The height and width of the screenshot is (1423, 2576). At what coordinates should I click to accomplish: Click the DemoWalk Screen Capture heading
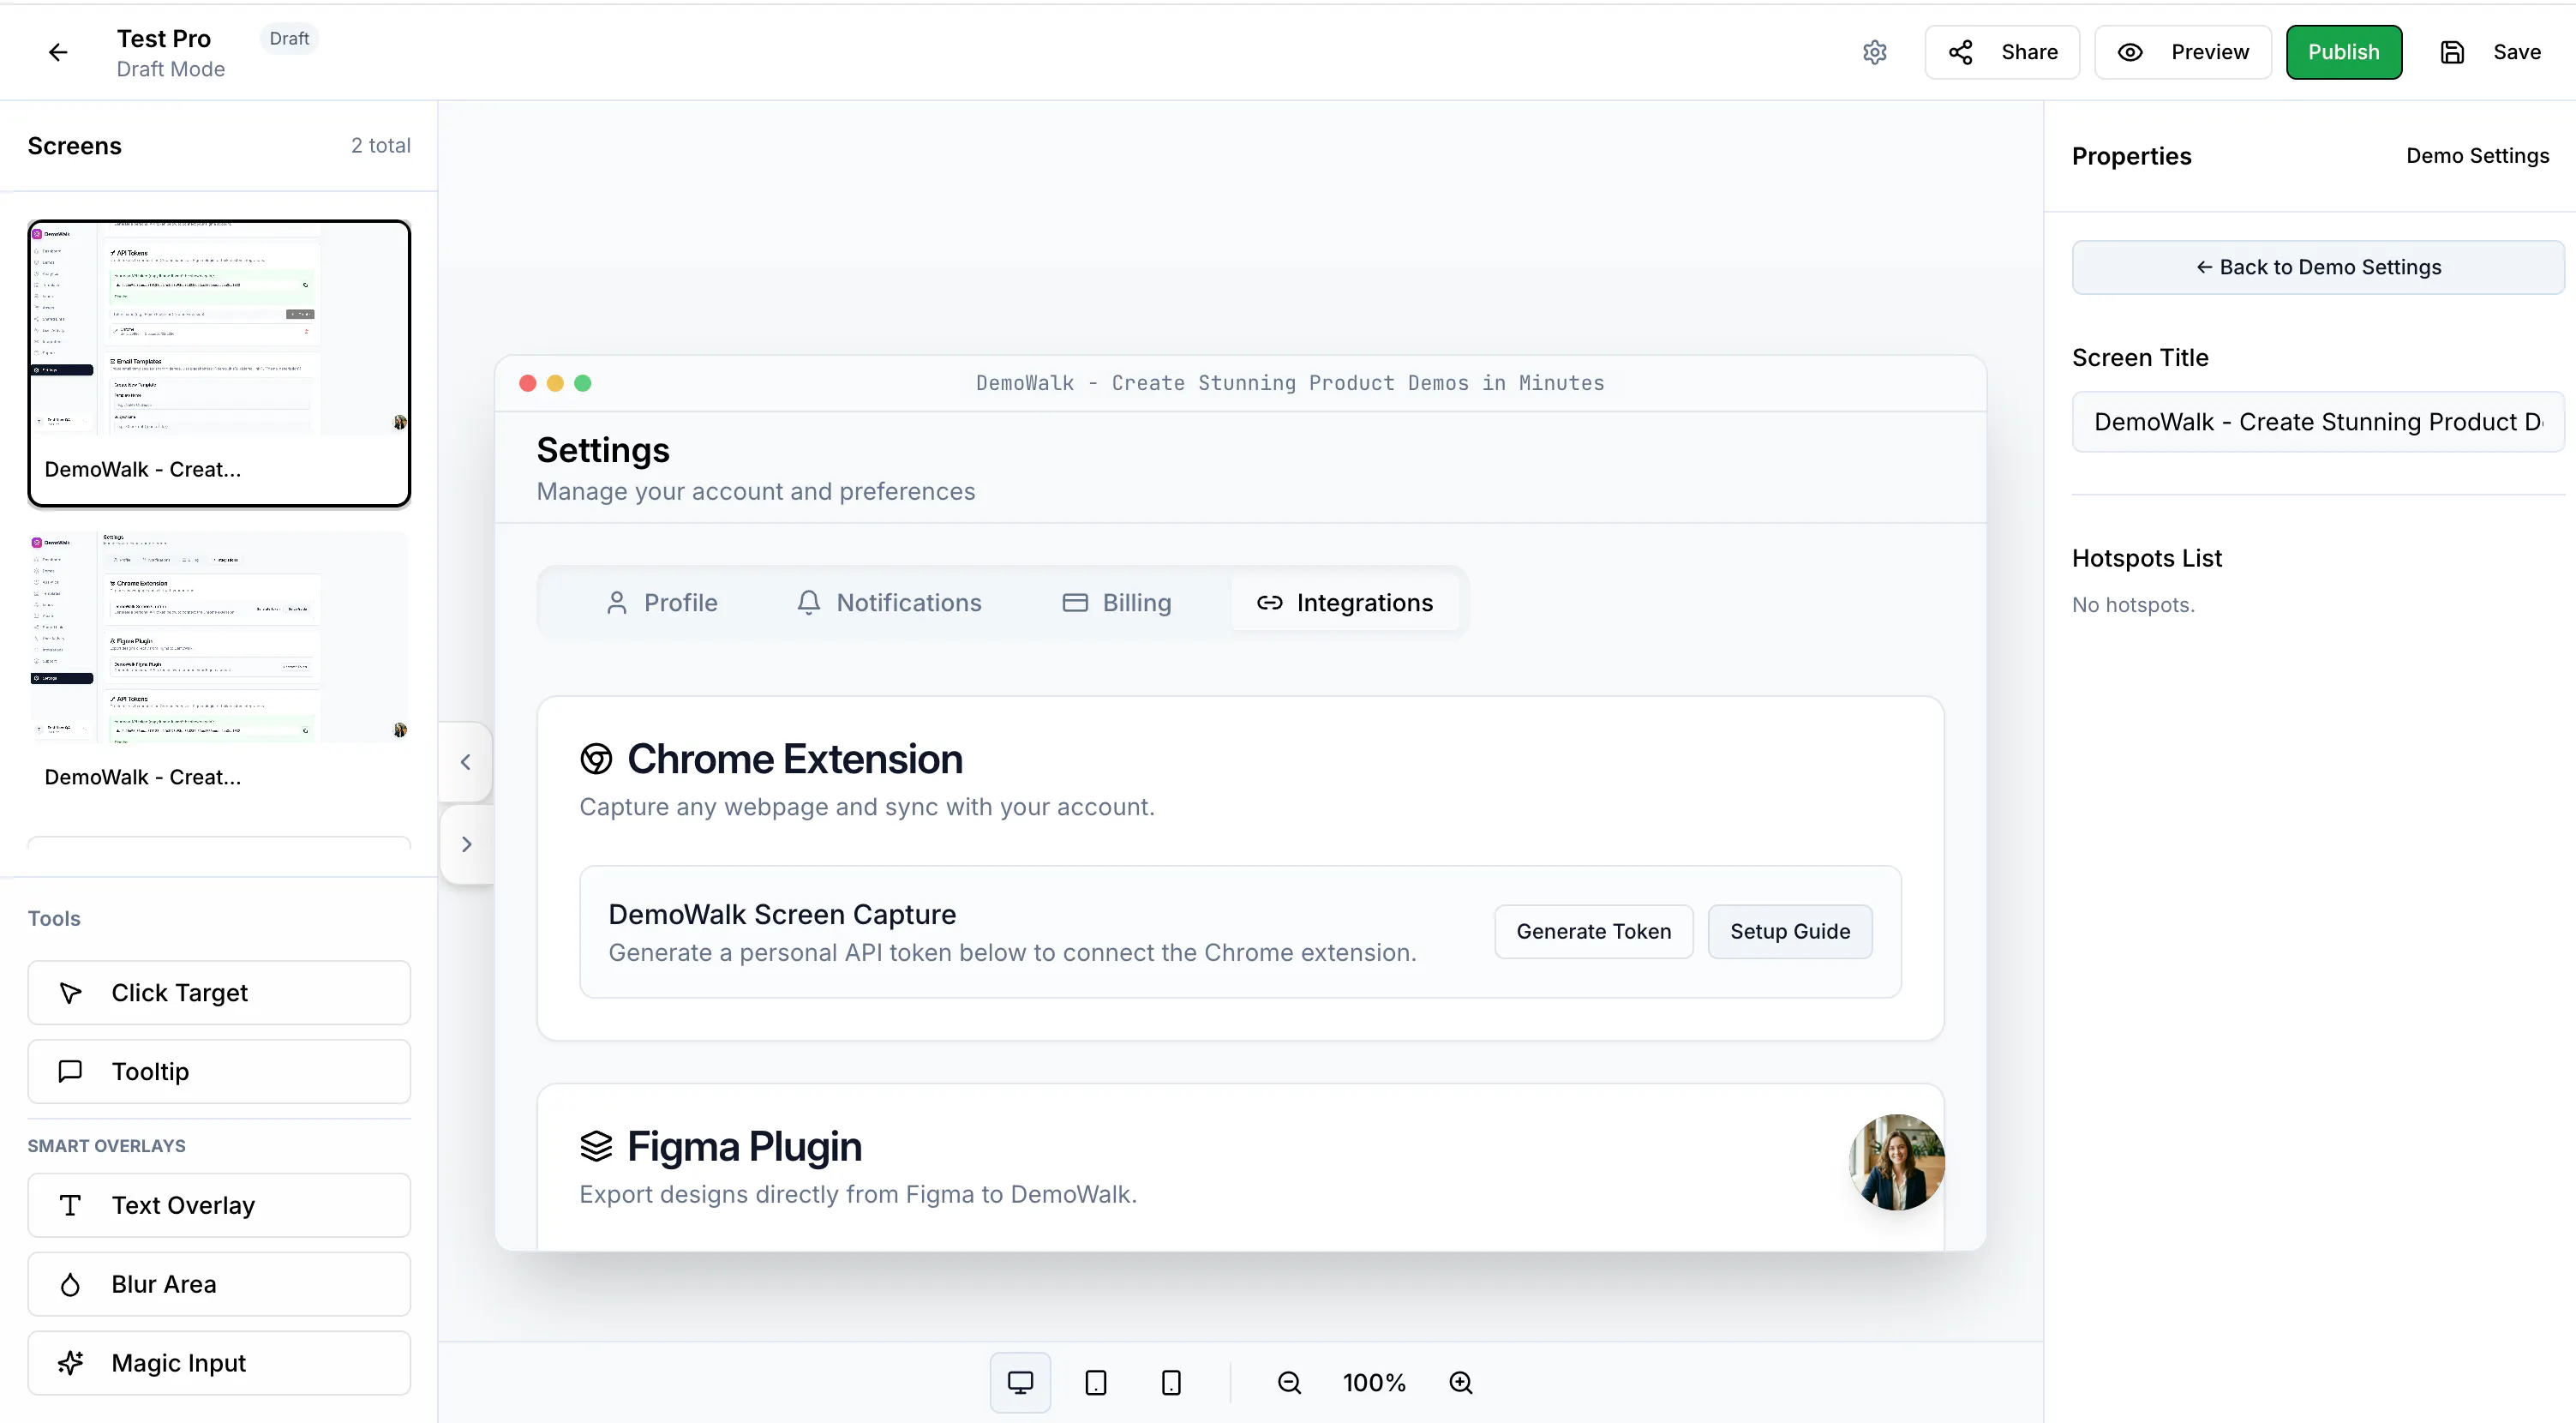point(782,914)
